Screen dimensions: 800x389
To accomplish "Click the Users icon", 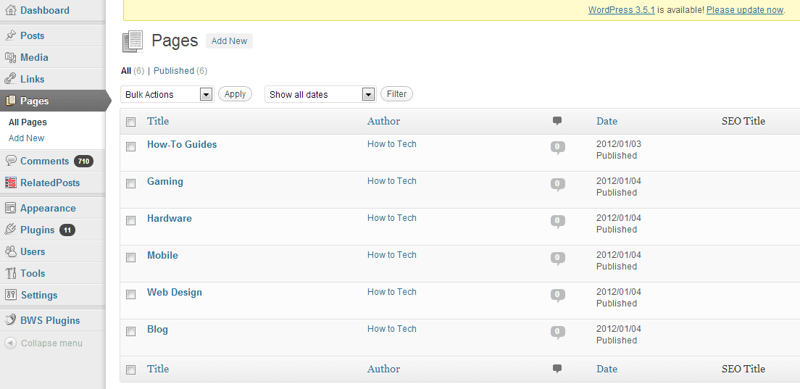I will coord(10,252).
